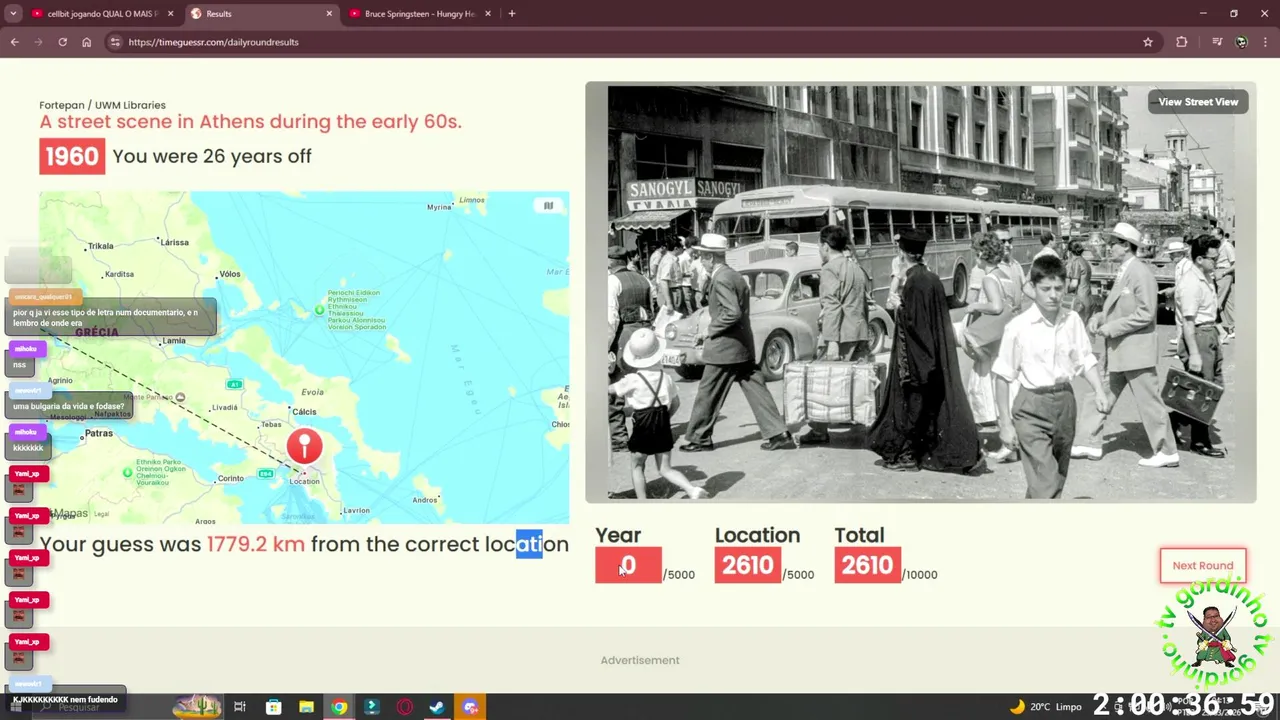This screenshot has height=720, width=1280.
Task: Click Vólos label on the map
Action: 230,274
